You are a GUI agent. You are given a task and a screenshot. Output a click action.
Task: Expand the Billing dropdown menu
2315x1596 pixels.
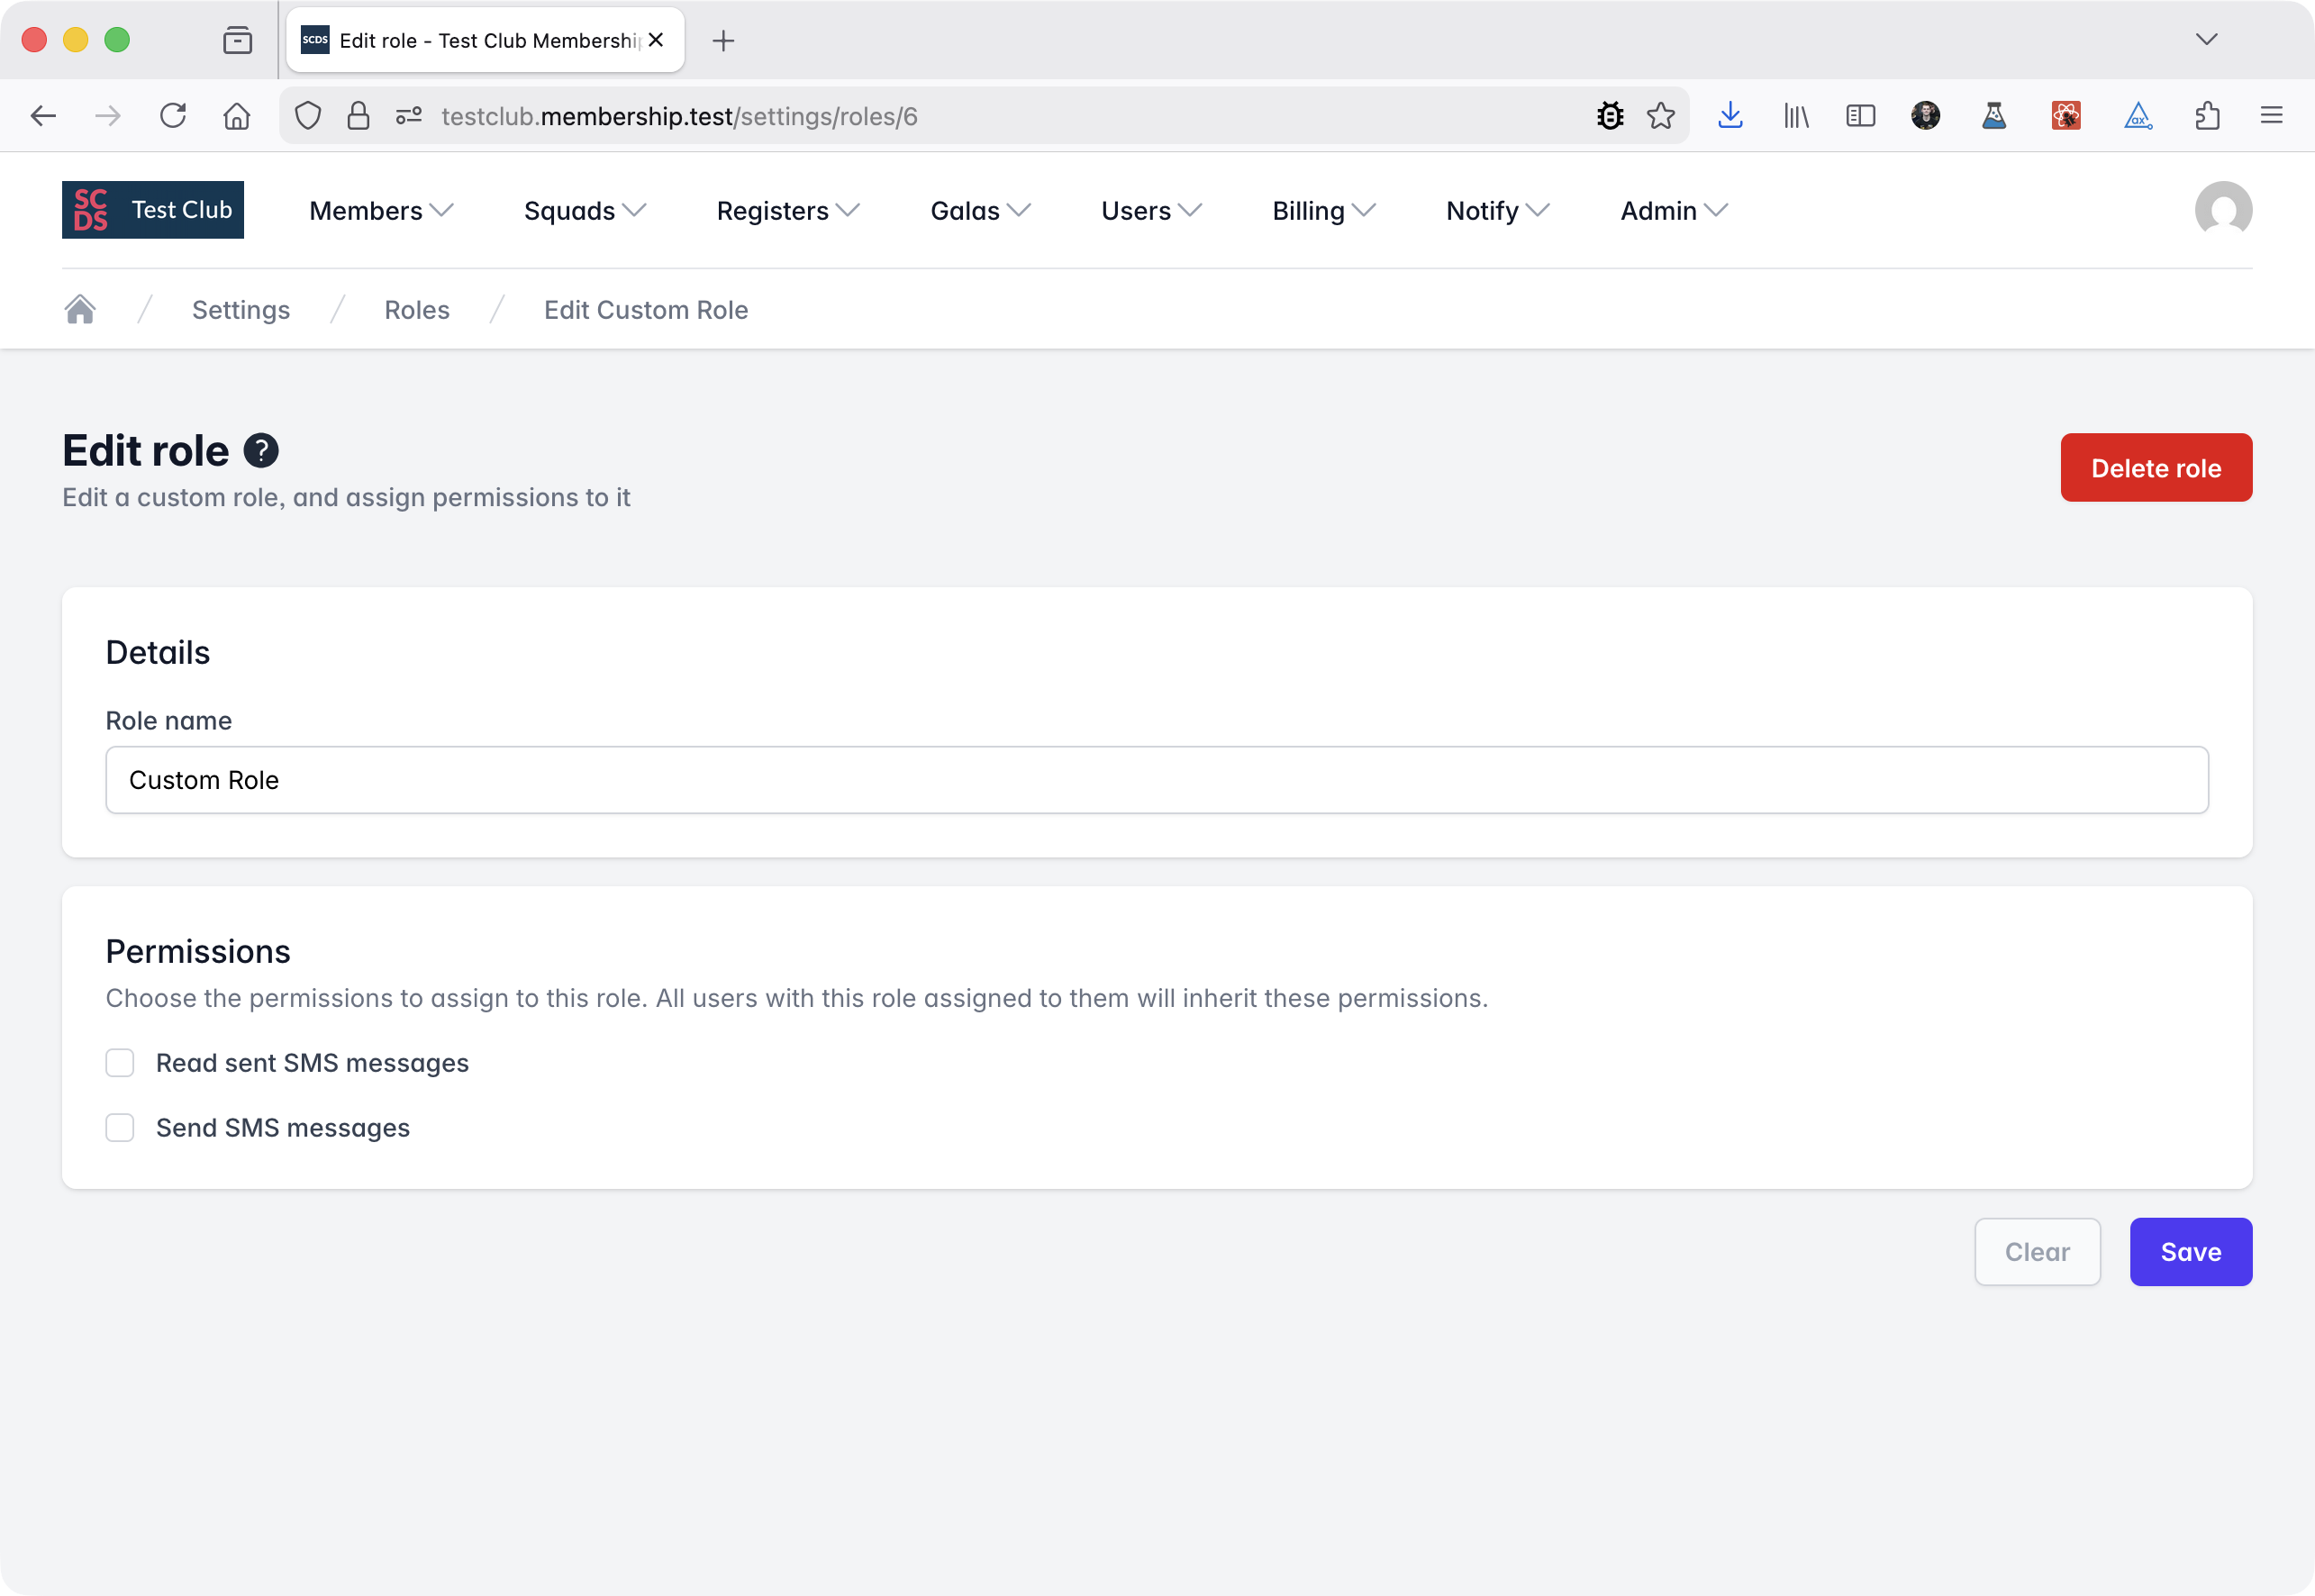pos(1323,211)
